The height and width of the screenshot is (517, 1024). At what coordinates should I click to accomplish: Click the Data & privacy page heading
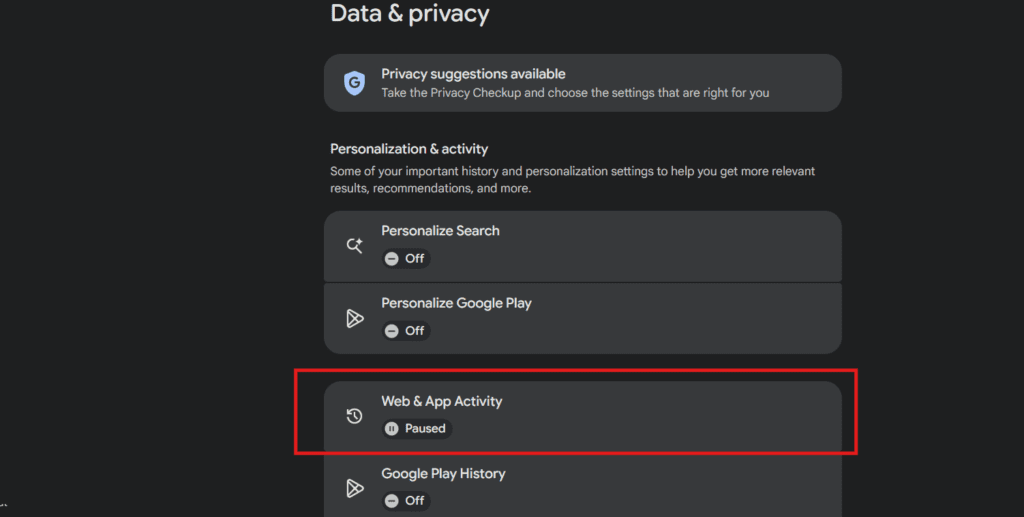409,14
